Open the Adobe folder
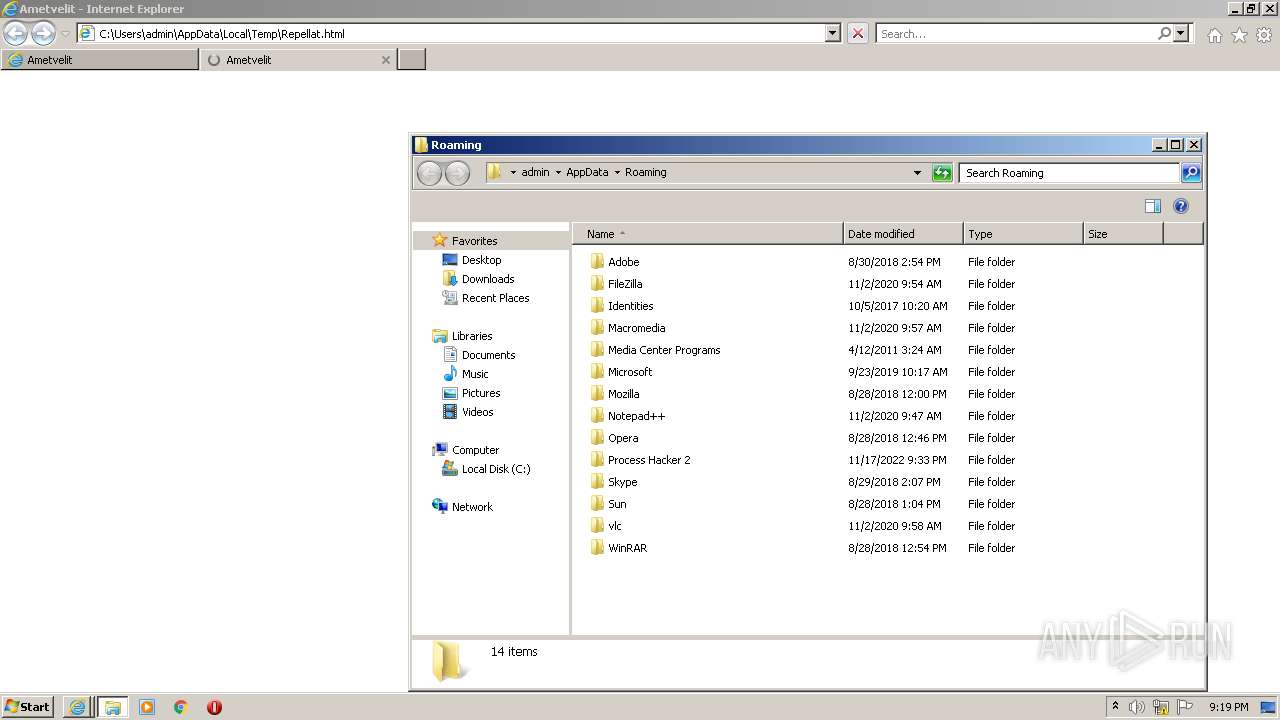 (x=623, y=262)
